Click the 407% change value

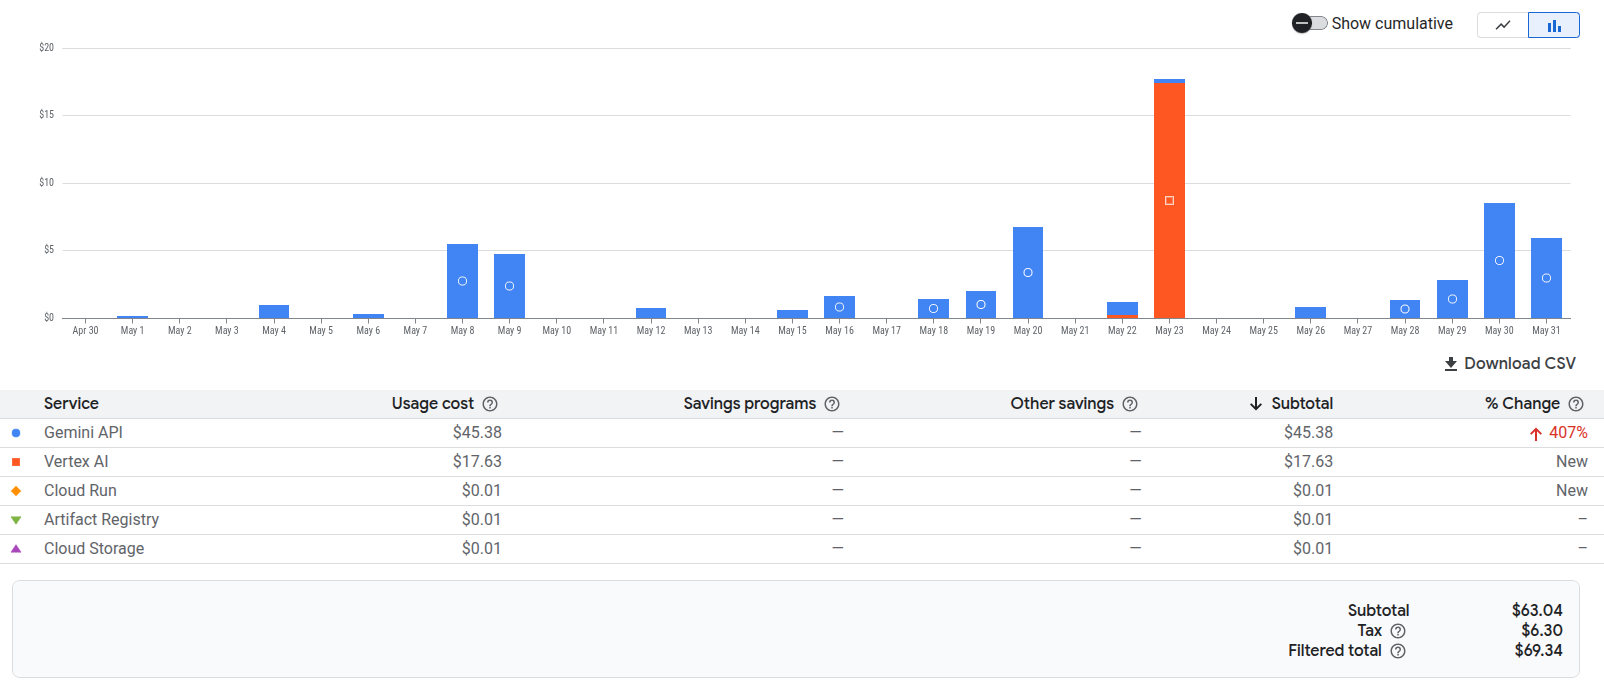tap(1568, 433)
